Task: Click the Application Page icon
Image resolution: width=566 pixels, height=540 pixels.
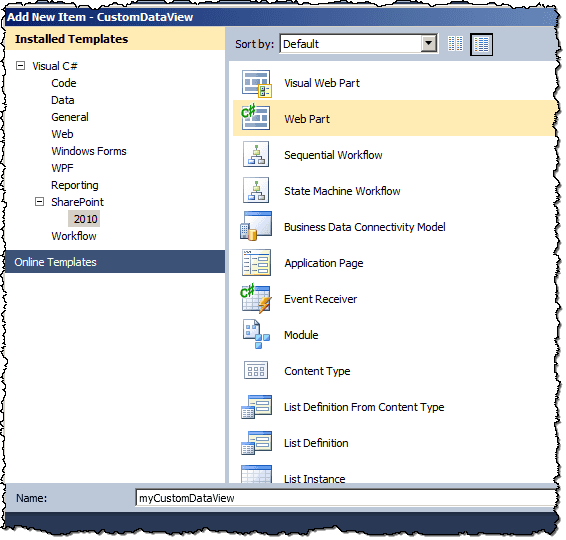Action: point(256,262)
